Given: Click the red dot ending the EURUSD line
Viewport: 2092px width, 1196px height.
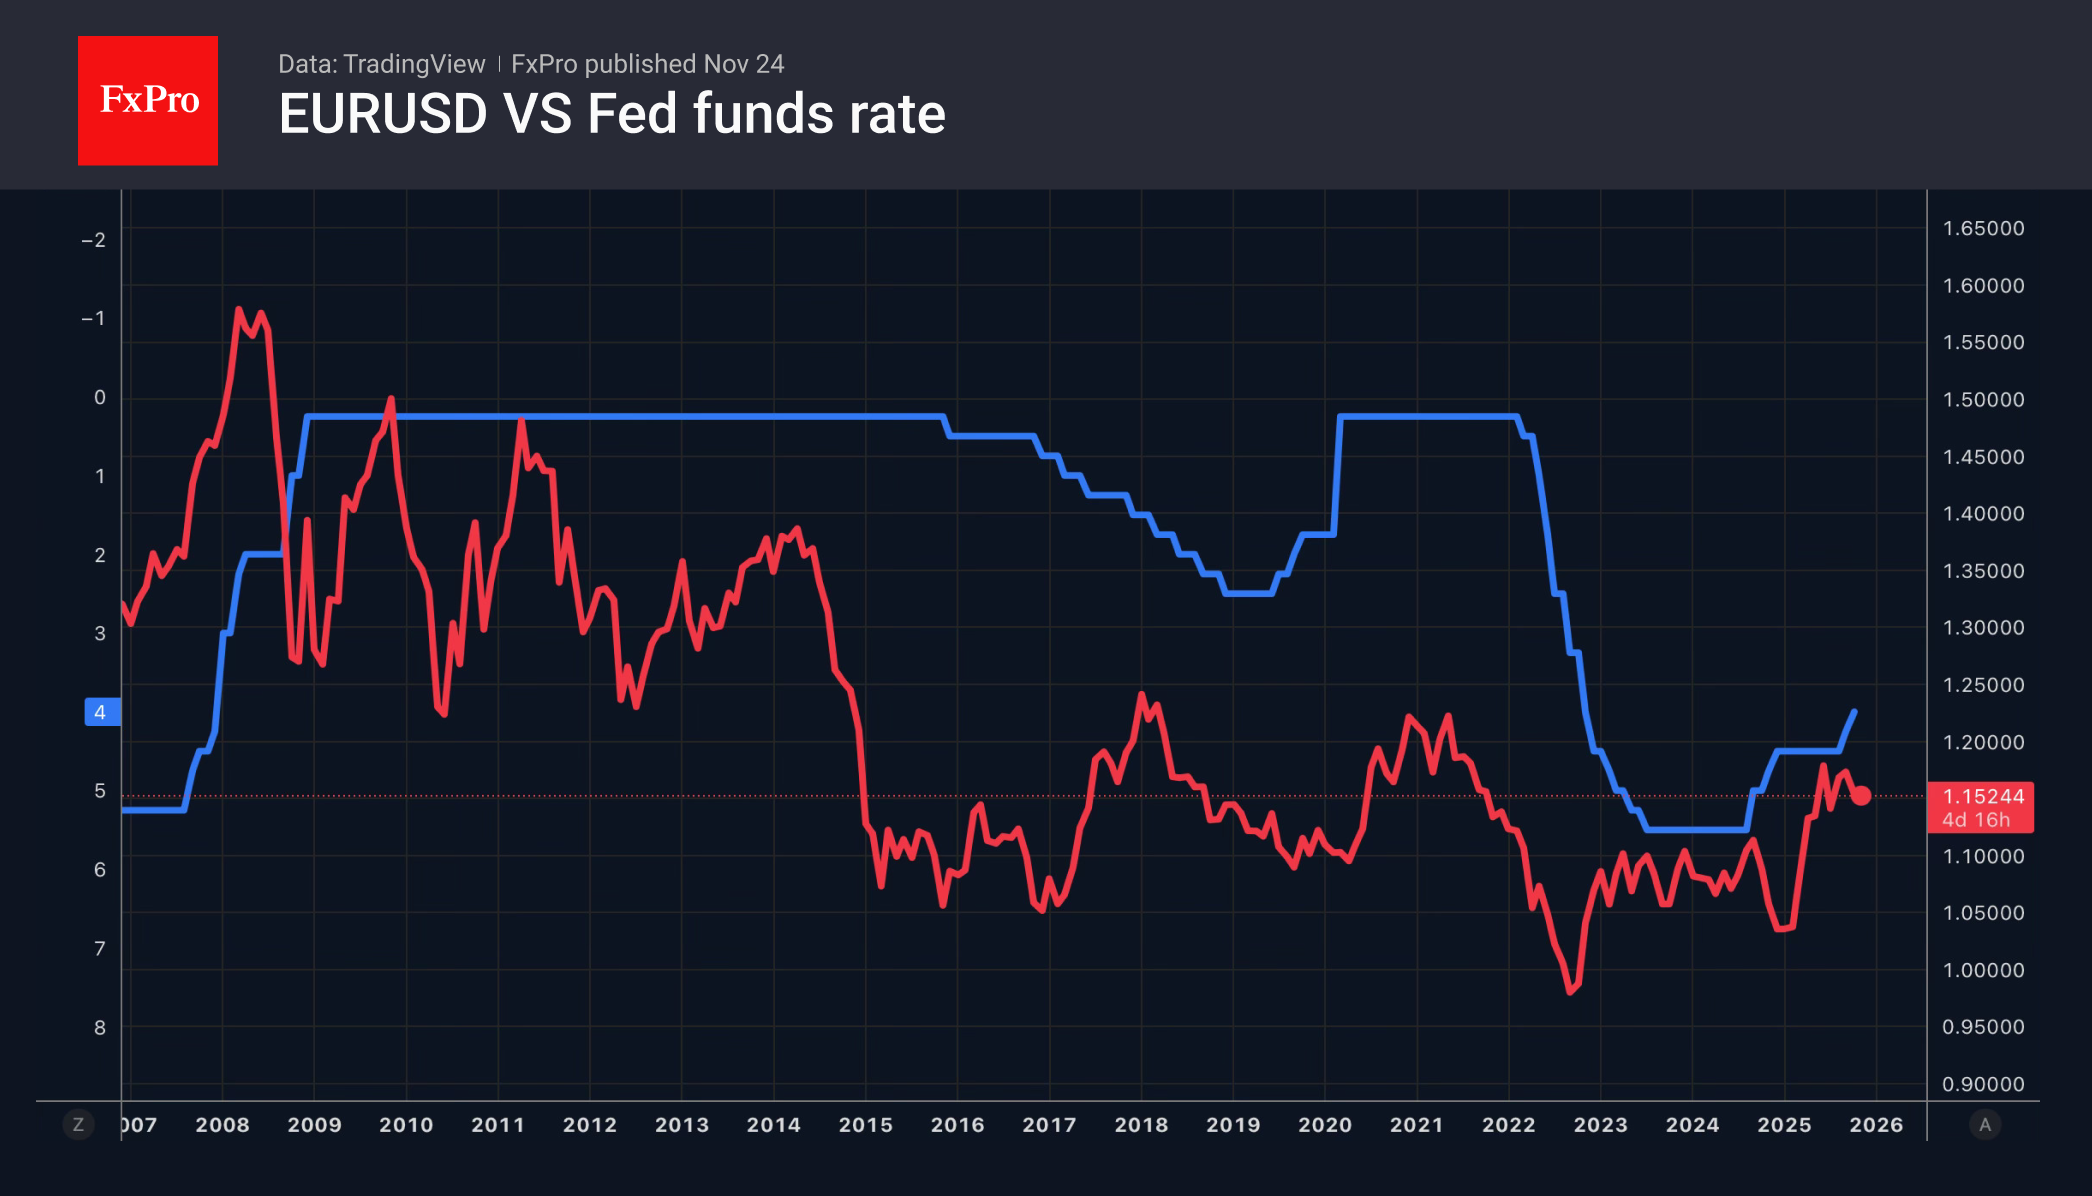Looking at the screenshot, I should (x=1860, y=796).
